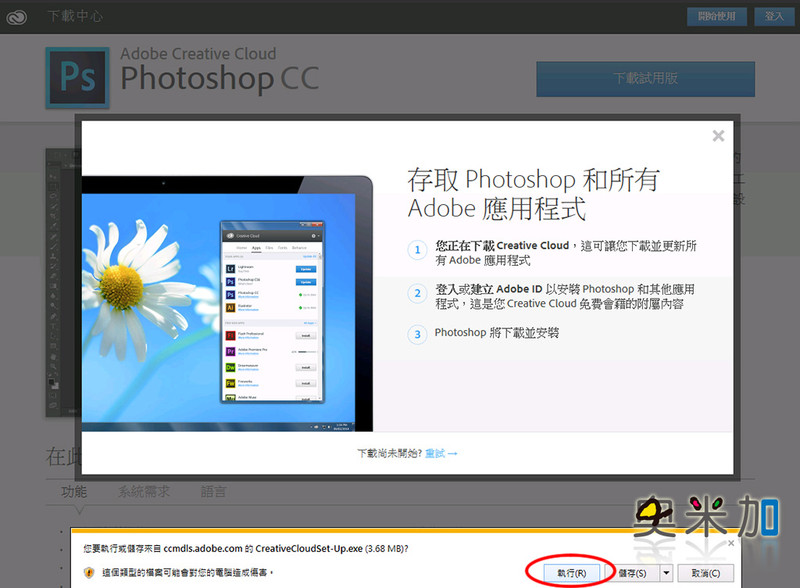Click the security shield warning icon
The height and width of the screenshot is (588, 800).
click(x=89, y=573)
